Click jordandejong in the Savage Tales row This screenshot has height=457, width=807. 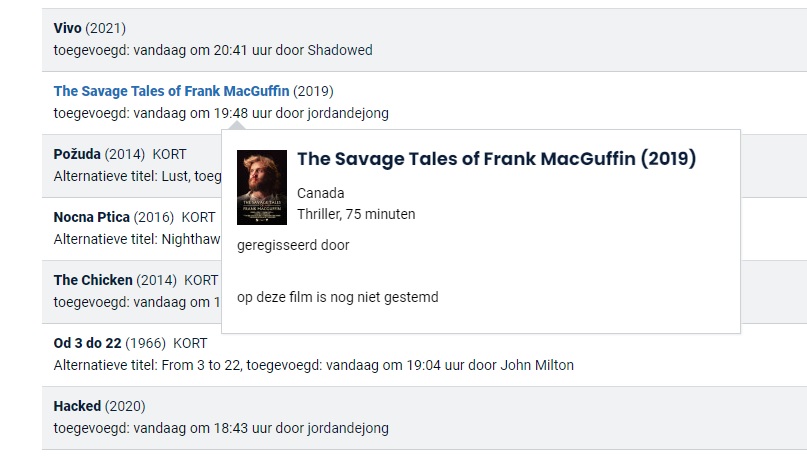point(348,114)
